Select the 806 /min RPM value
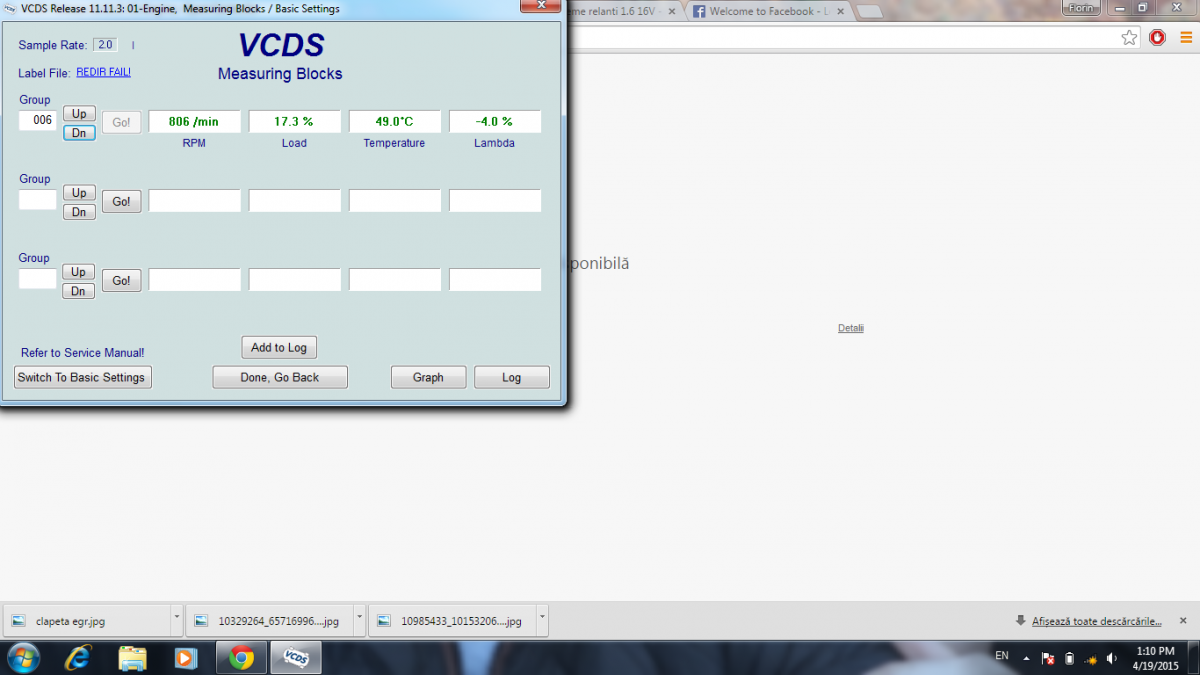1200x675 pixels. point(195,122)
